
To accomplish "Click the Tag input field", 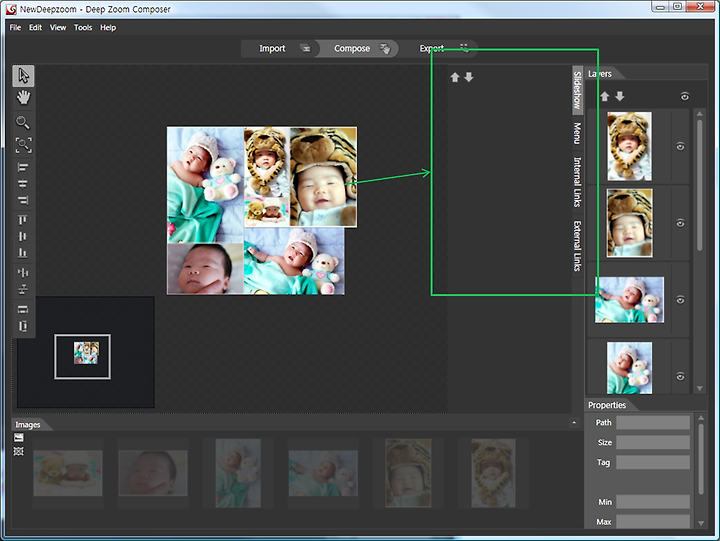I will coord(652,462).
